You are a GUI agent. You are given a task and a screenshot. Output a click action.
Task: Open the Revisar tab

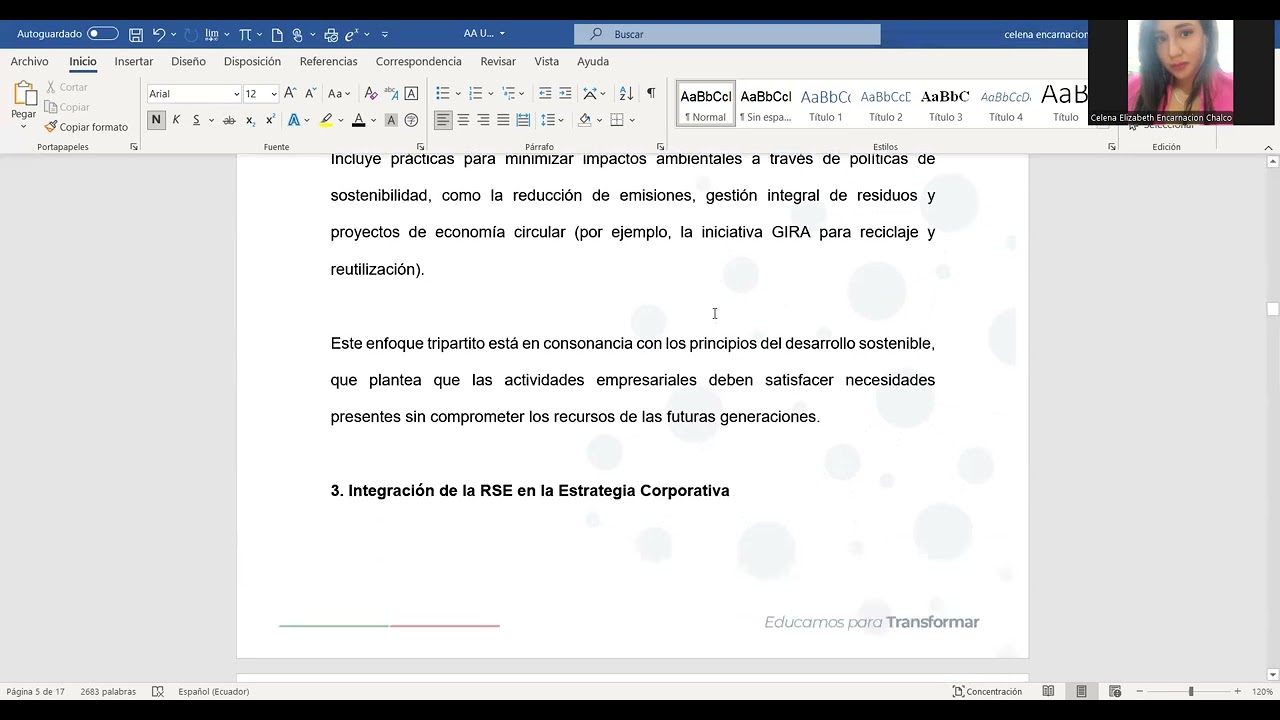[498, 61]
